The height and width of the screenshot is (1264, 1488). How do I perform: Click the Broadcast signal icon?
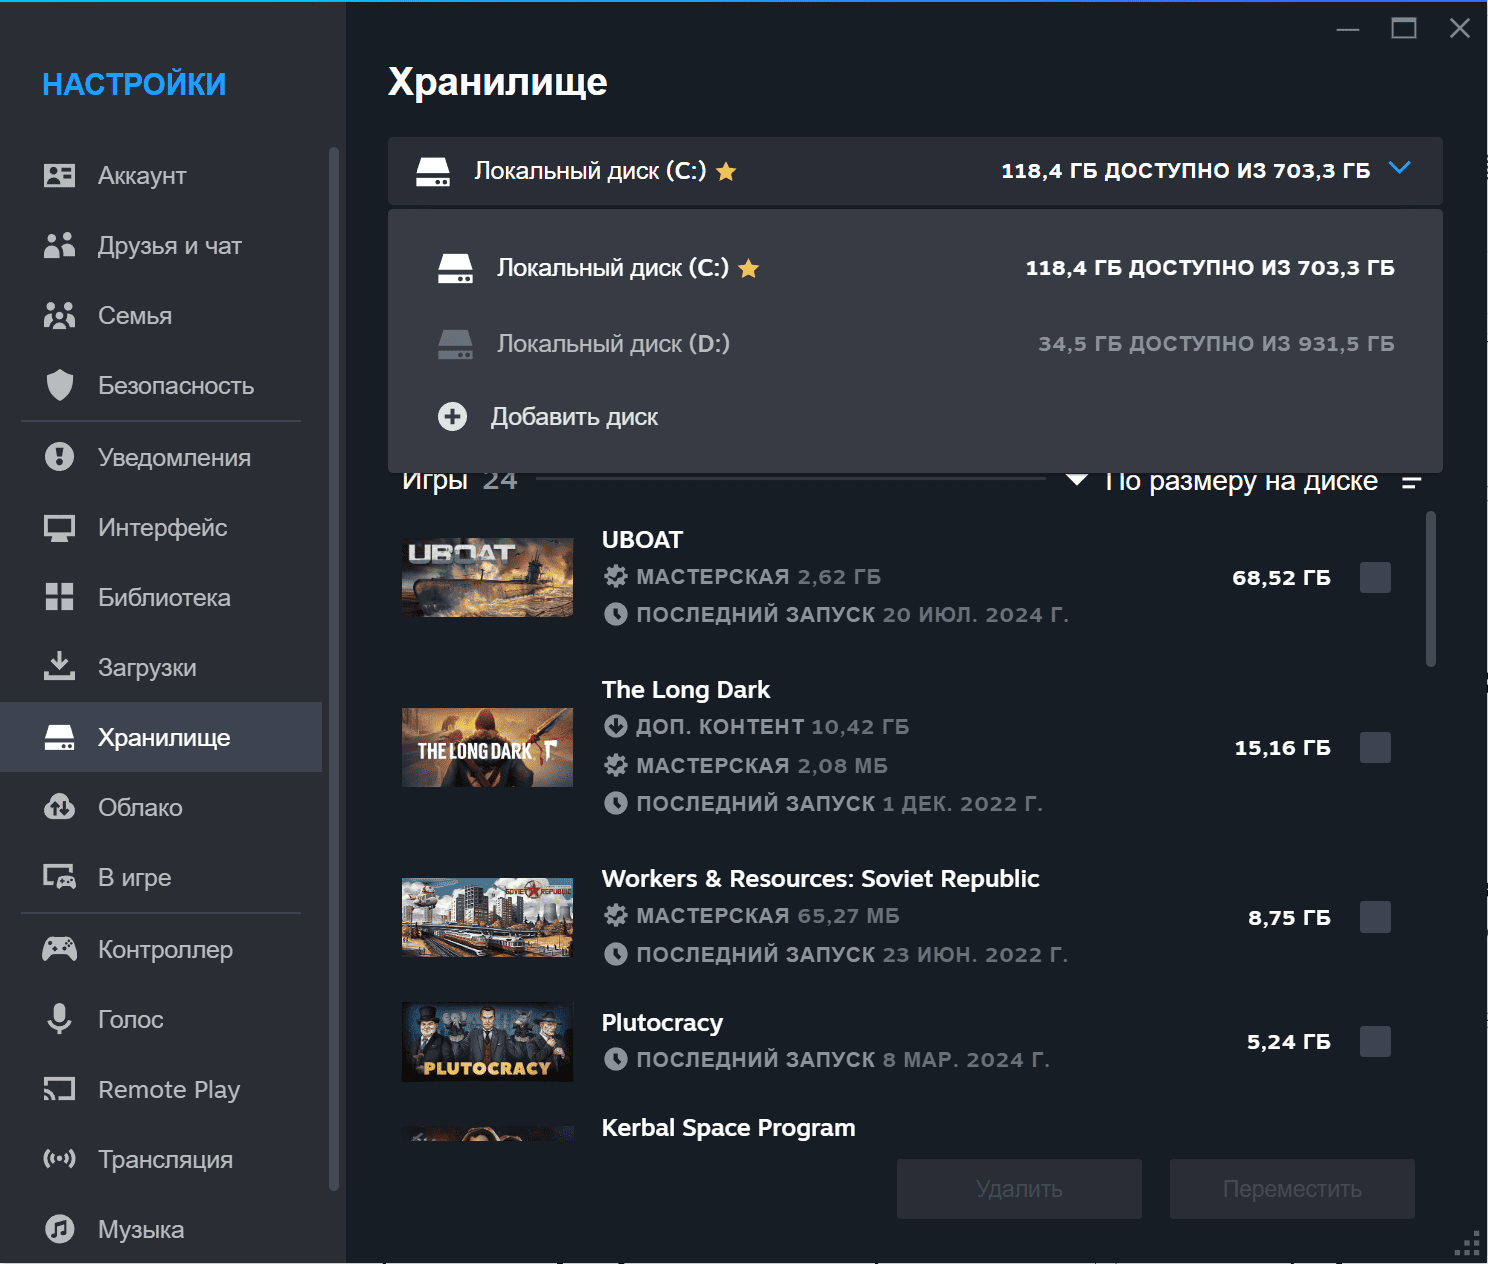pos(59,1159)
